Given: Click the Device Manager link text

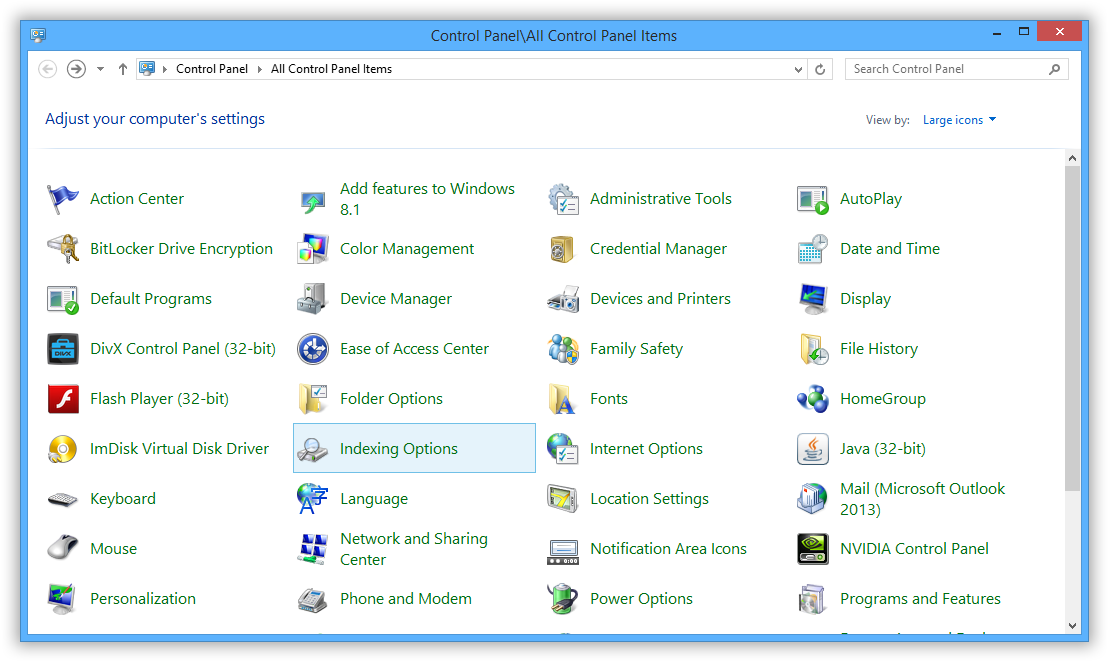Looking at the screenshot, I should 395,299.
